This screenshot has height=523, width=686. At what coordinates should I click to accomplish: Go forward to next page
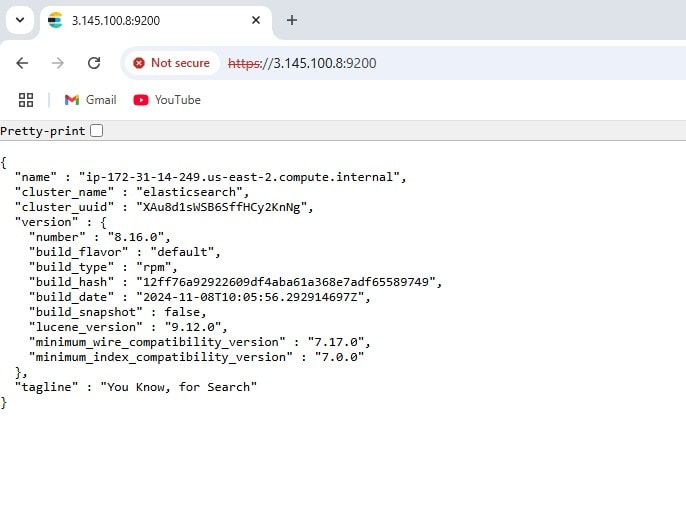(58, 63)
